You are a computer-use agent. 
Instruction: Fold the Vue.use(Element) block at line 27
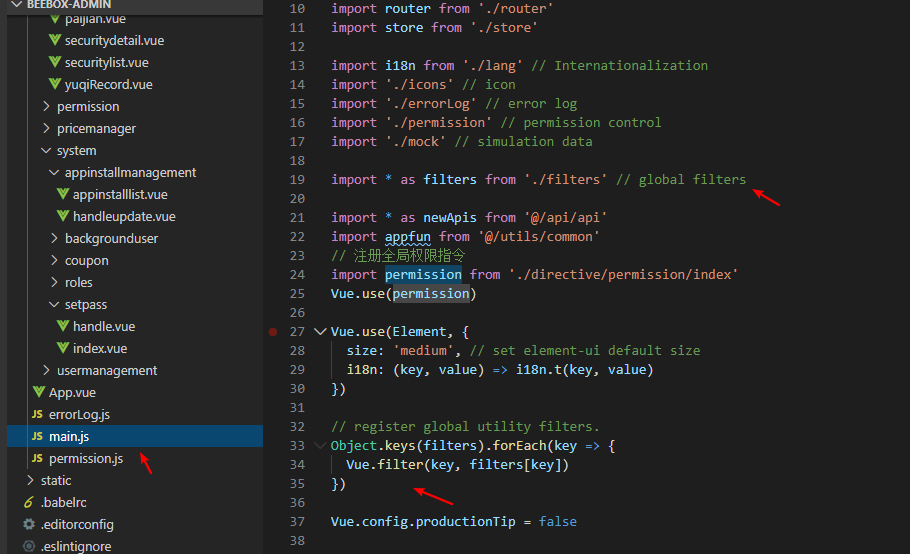(320, 332)
